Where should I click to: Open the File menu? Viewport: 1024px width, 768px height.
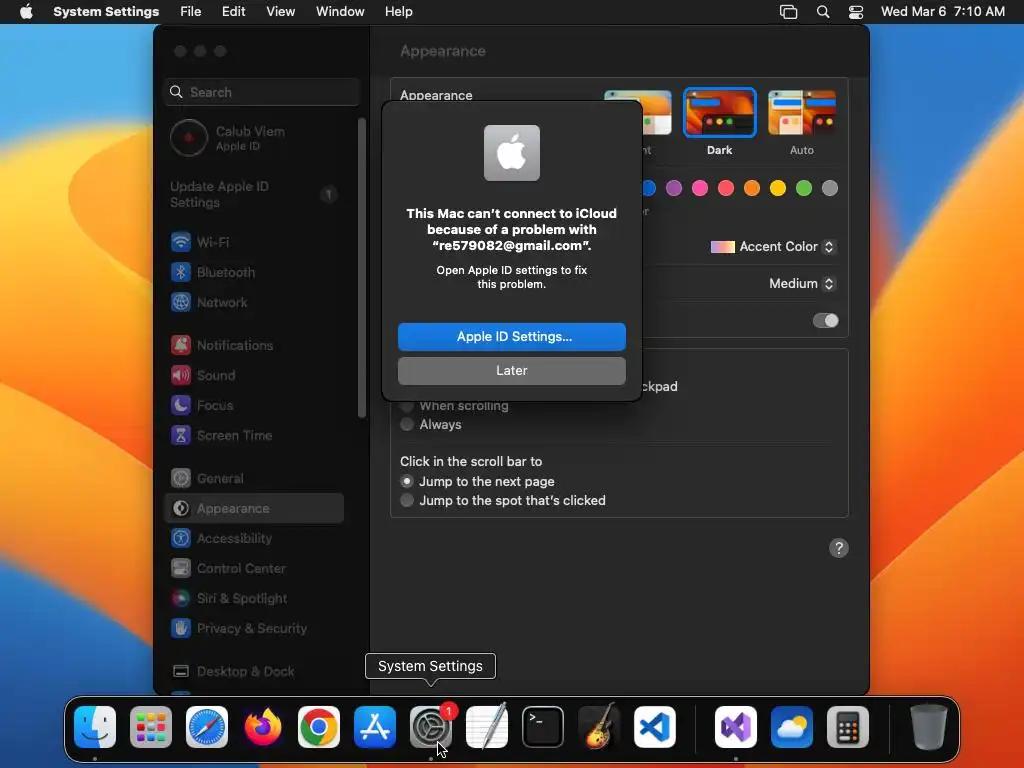pos(191,12)
